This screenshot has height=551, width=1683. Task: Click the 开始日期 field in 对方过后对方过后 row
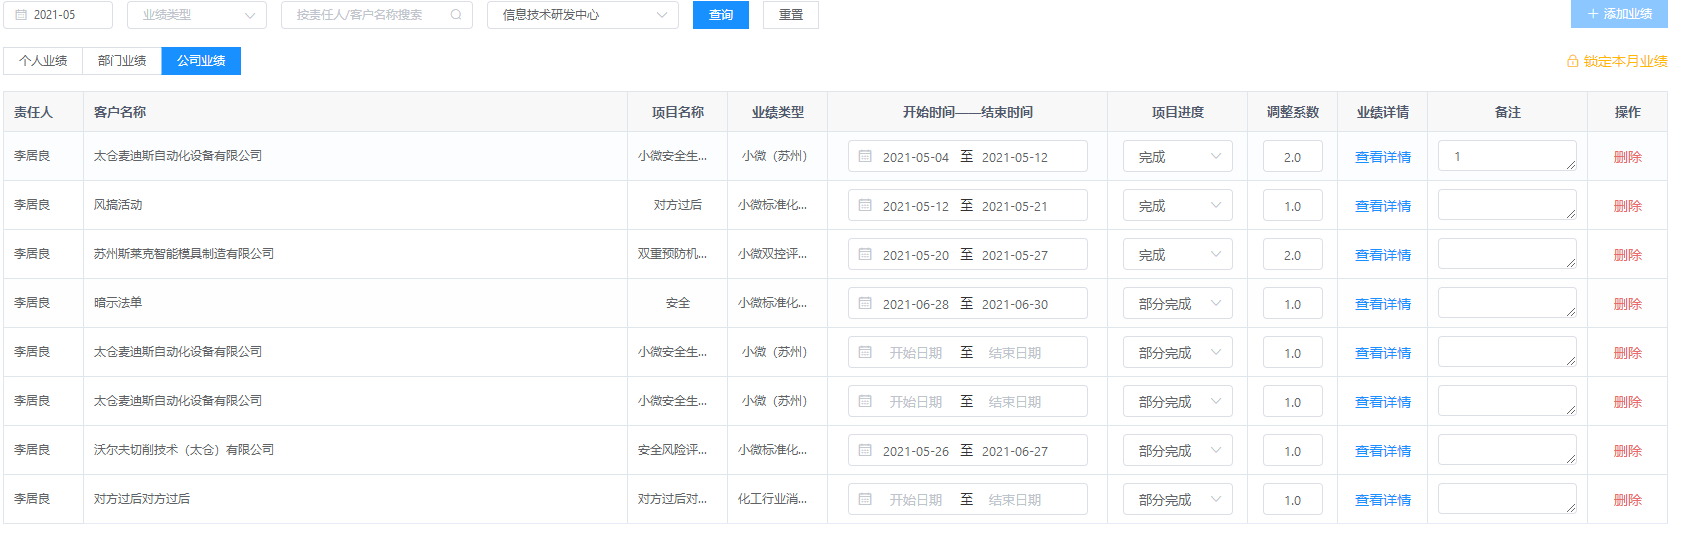[x=916, y=500]
